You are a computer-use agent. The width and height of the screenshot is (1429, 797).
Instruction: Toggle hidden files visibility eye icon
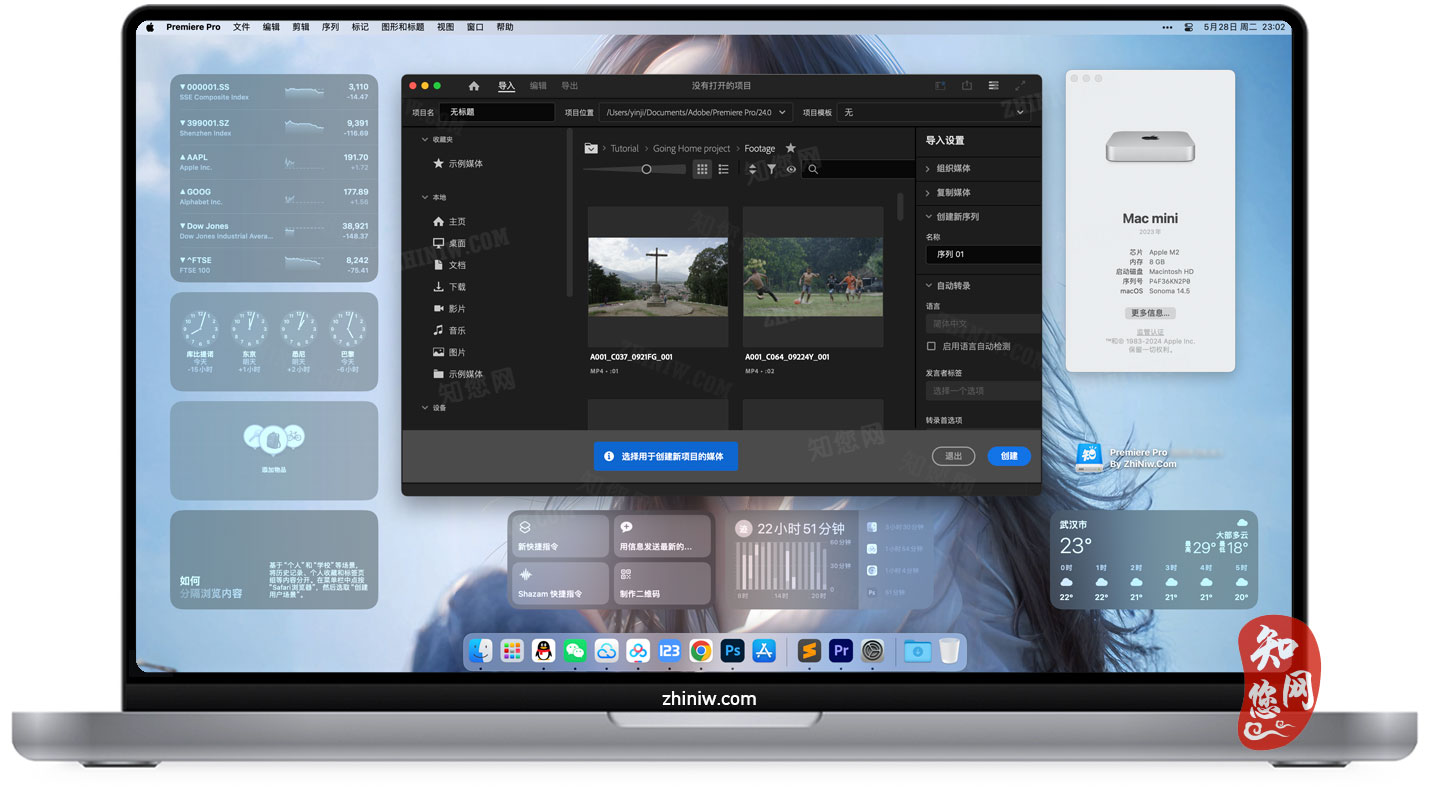pos(791,170)
